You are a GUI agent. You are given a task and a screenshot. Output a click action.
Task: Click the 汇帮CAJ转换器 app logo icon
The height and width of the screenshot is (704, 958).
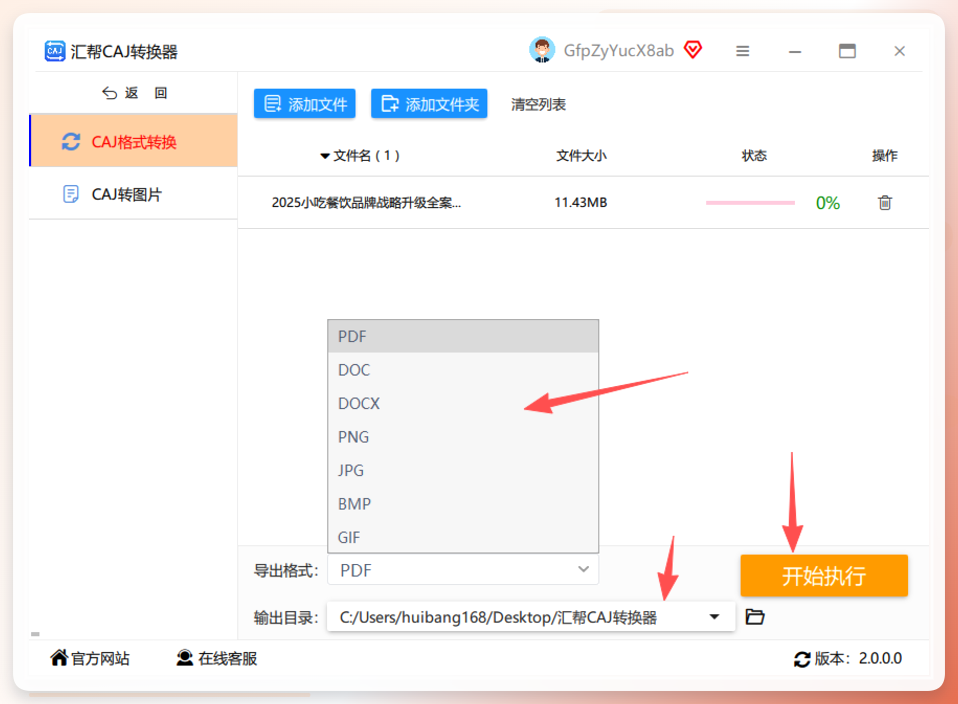point(55,51)
